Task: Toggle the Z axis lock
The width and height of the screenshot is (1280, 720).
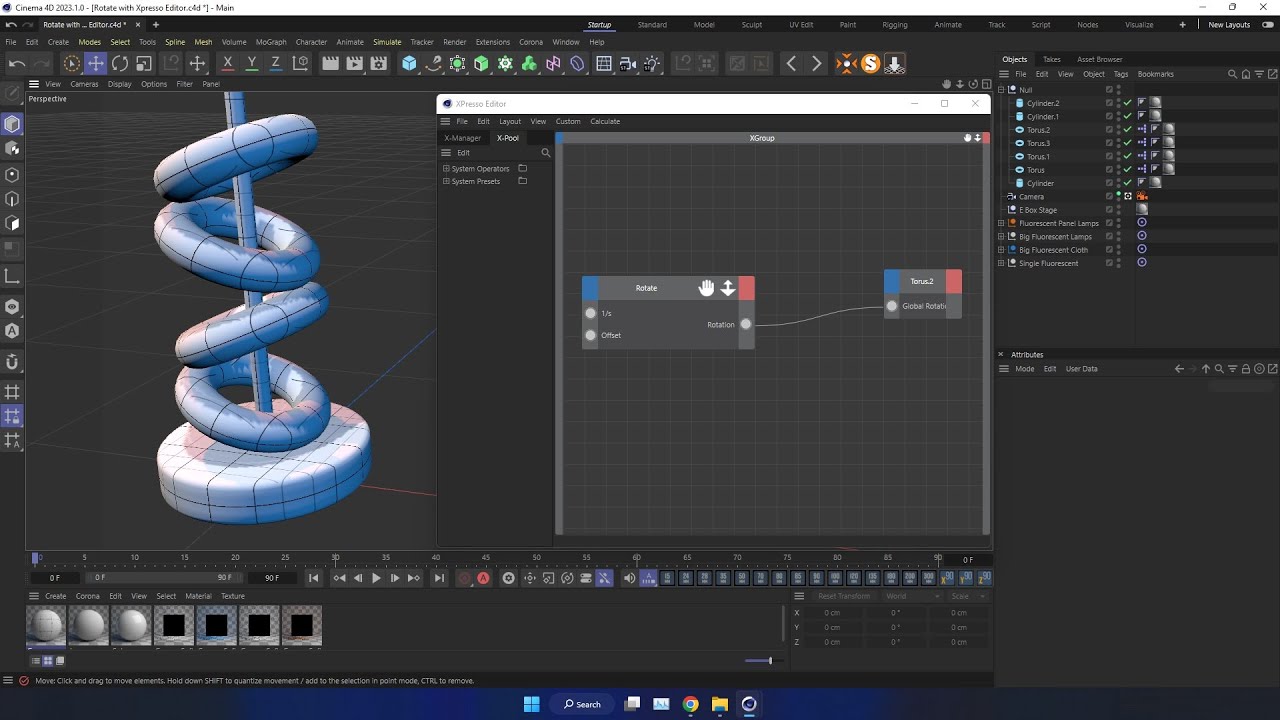Action: (x=276, y=64)
